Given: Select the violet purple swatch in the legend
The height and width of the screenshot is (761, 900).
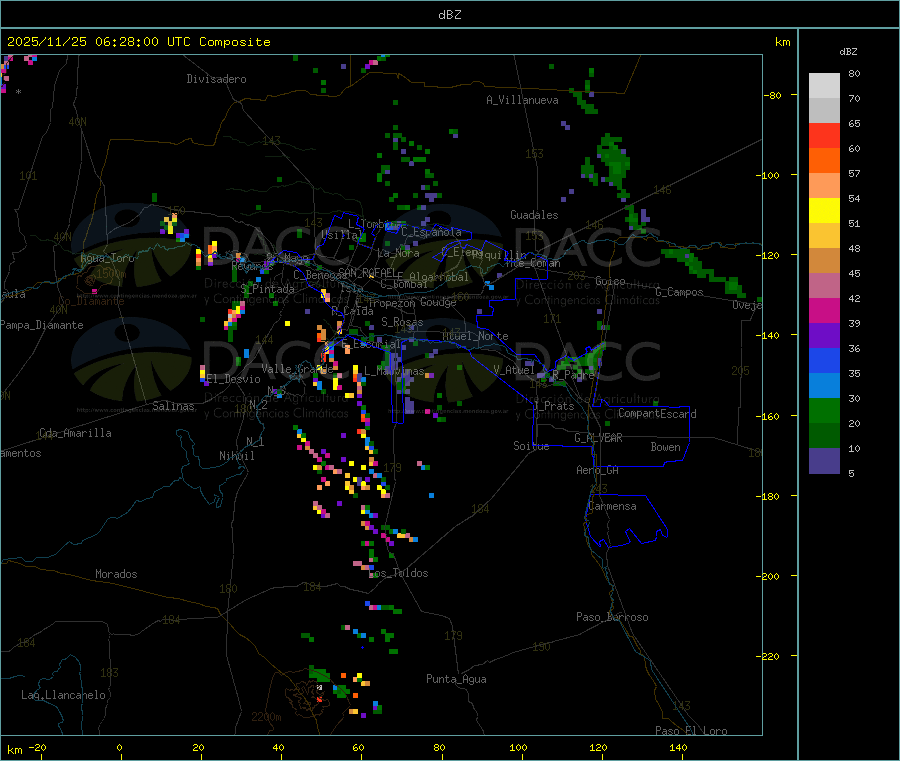Looking at the screenshot, I should pos(824,336).
